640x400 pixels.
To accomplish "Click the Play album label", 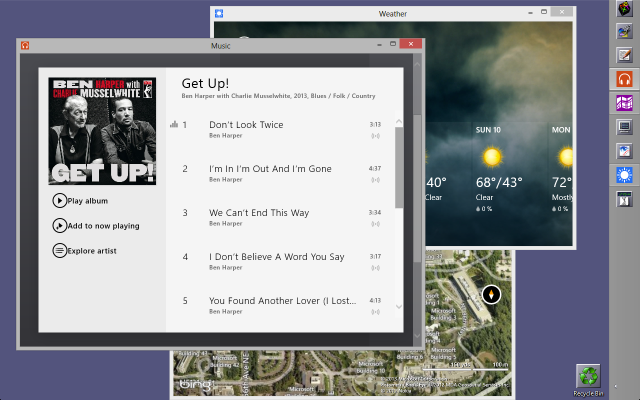I will pyautogui.click(x=88, y=201).
